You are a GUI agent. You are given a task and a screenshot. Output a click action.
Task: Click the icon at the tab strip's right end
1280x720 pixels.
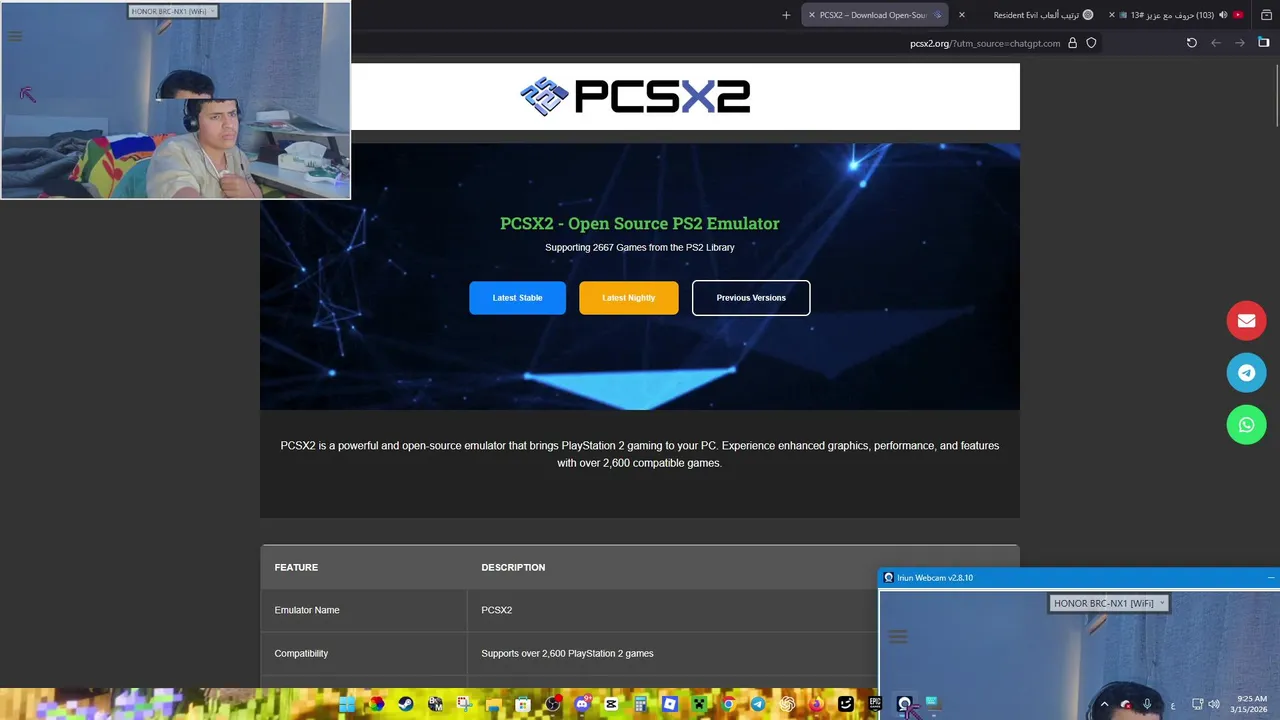pos(1266,15)
